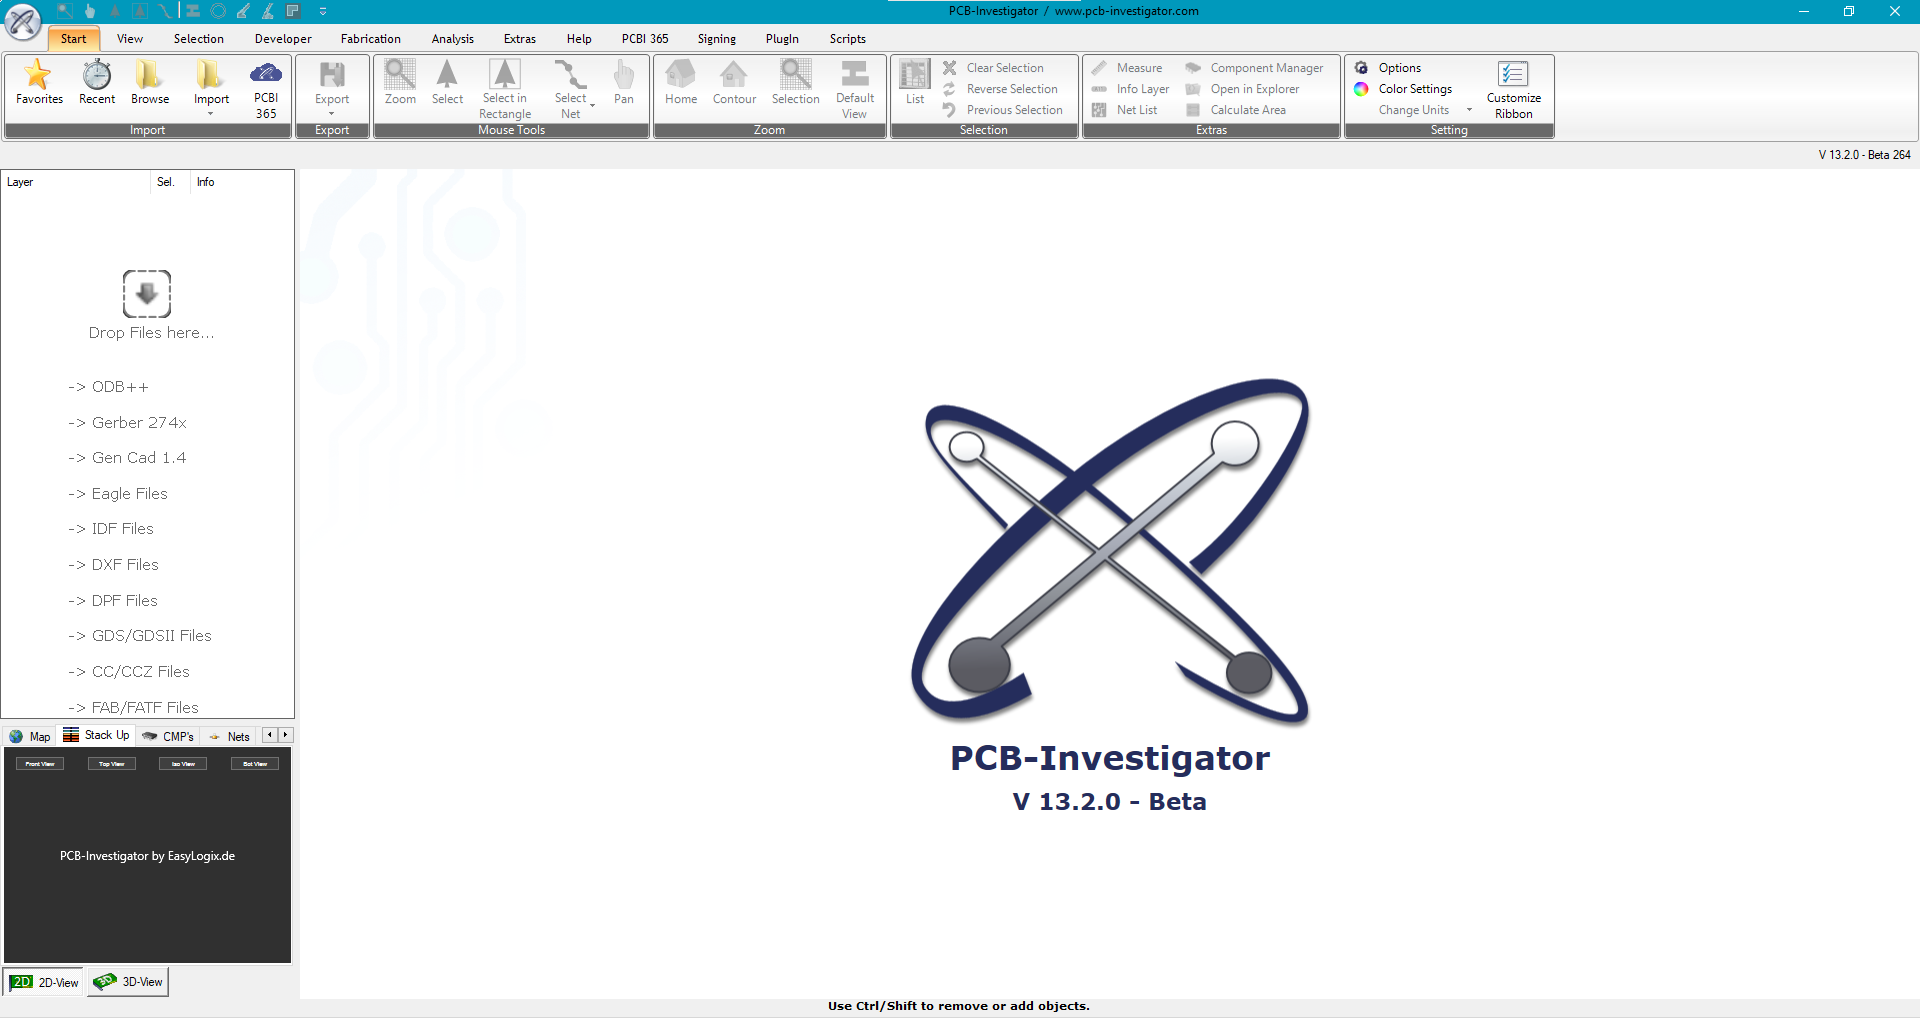This screenshot has width=1920, height=1018.
Task: Click the drop files download arrow icon
Action: (x=147, y=293)
